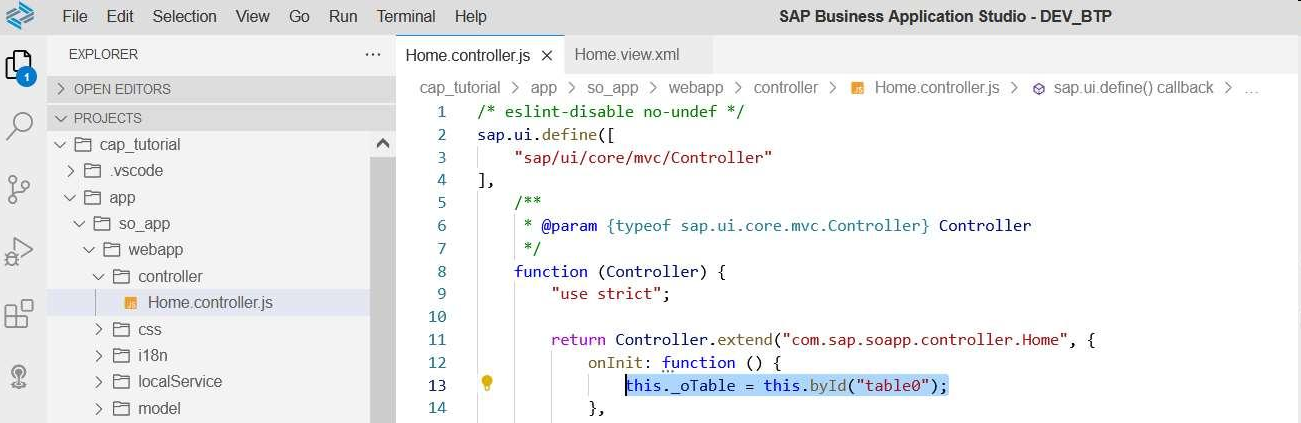Switch to the Home.view.xml tab
The width and height of the screenshot is (1301, 423).
[627, 54]
